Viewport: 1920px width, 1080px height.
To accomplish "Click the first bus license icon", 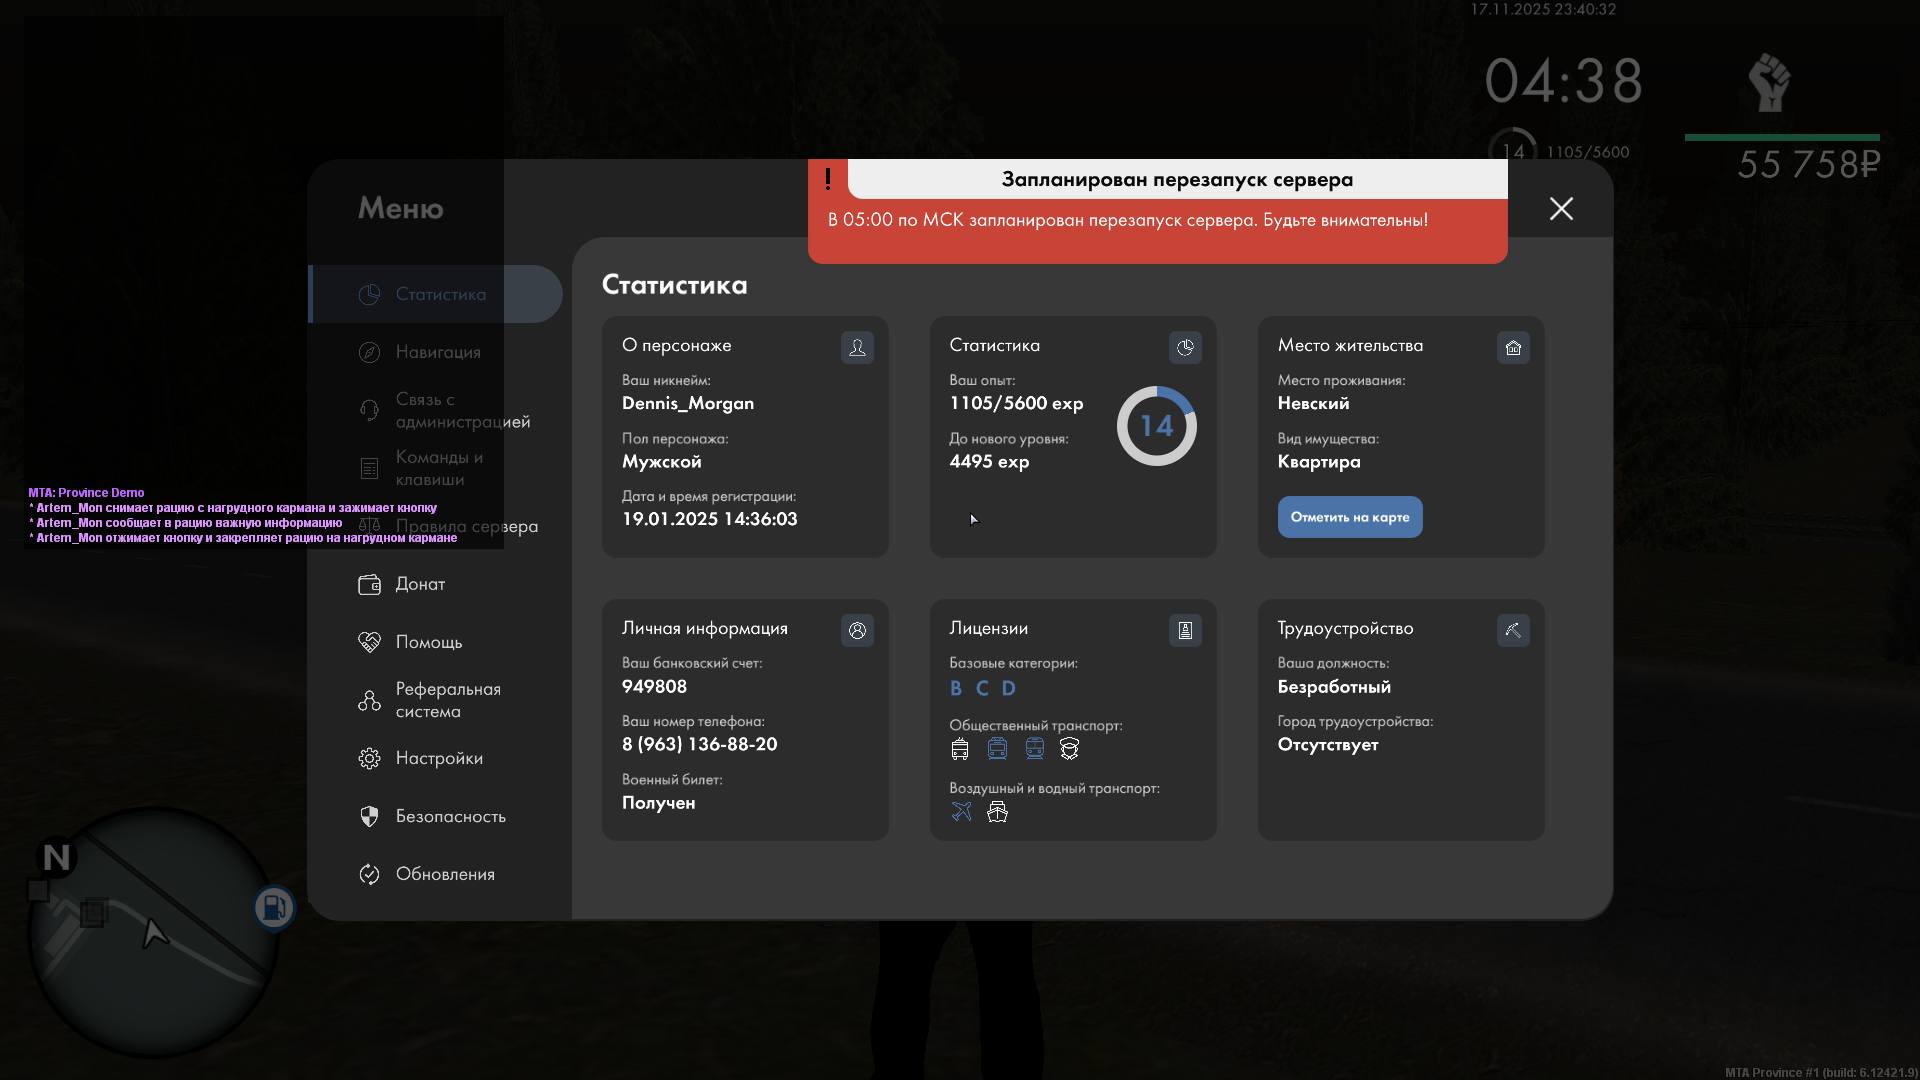I will click(960, 749).
